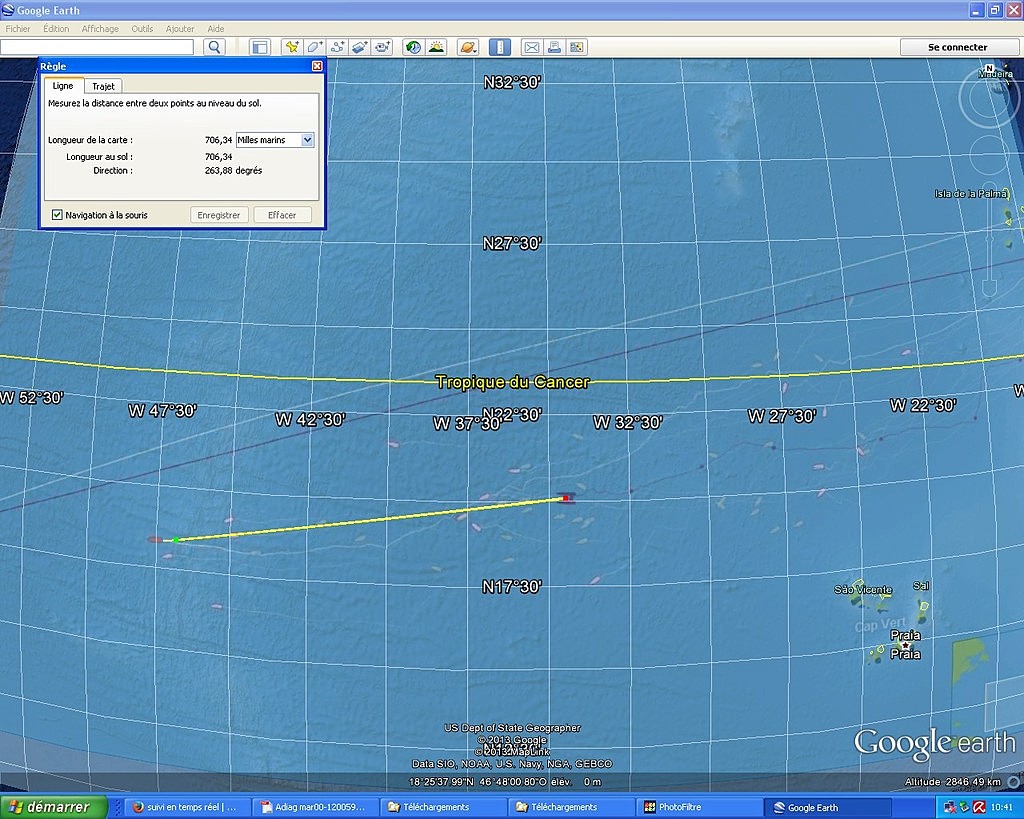
Task: Click the email envelope icon
Action: [531, 47]
